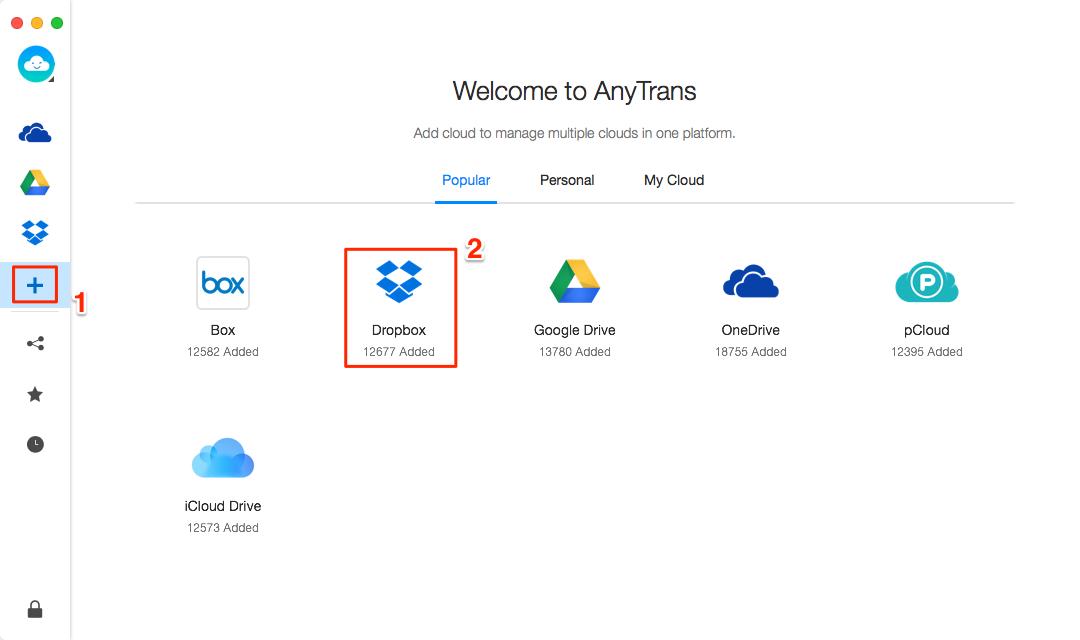Click the "13780 Added" count
The image size is (1080, 640).
tap(574, 351)
